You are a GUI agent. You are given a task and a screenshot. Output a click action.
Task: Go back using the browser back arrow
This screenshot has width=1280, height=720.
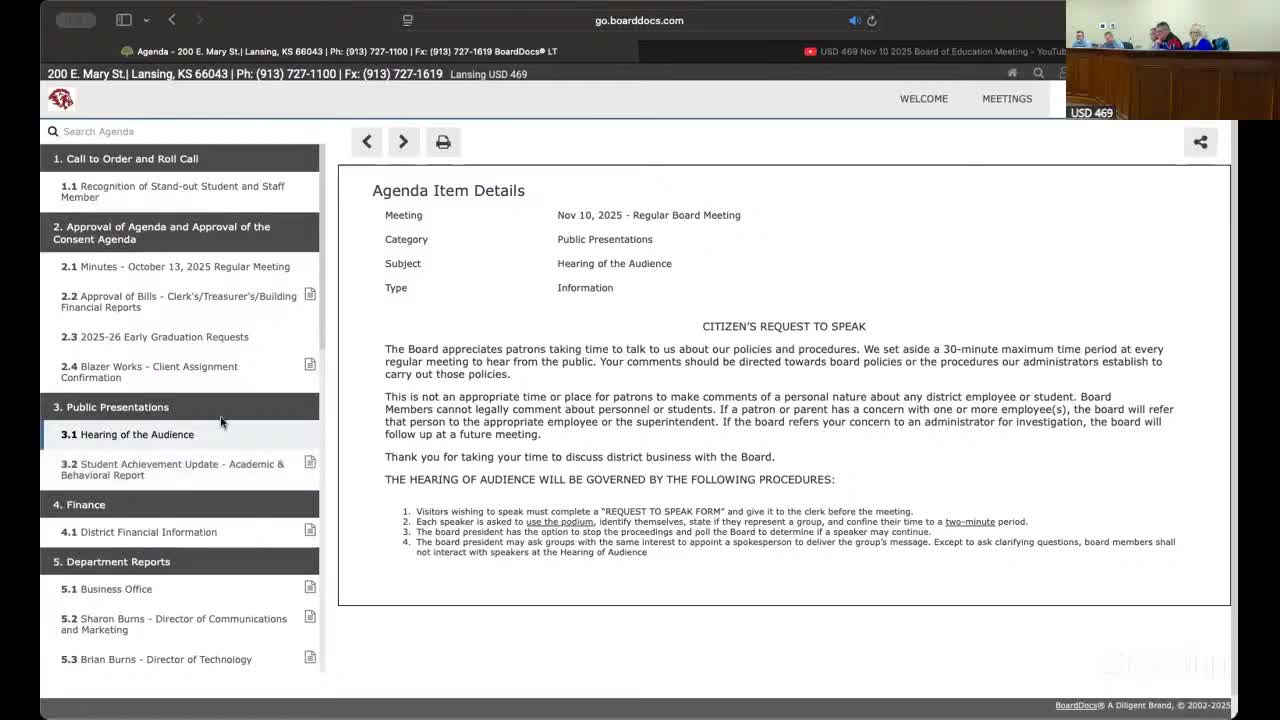[172, 20]
